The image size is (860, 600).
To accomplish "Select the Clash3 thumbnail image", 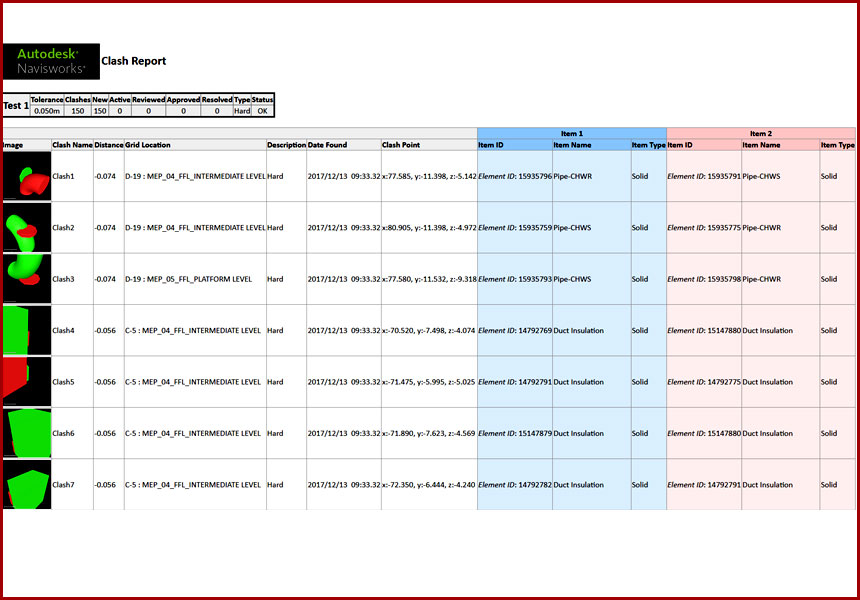I will [x=27, y=279].
